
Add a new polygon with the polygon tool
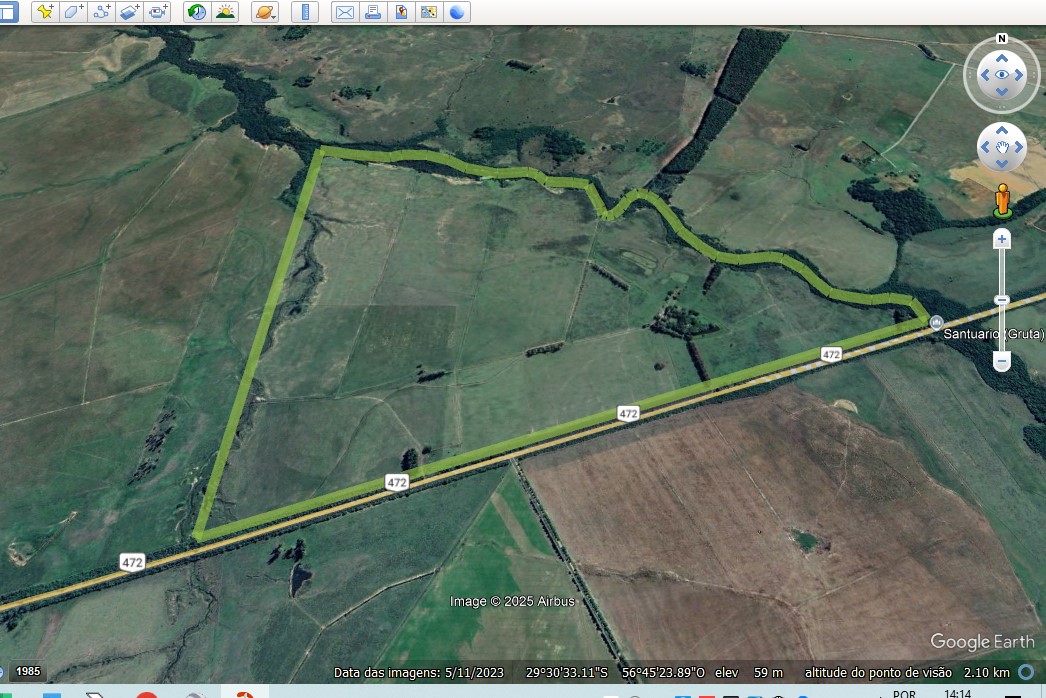pyautogui.click(x=73, y=11)
